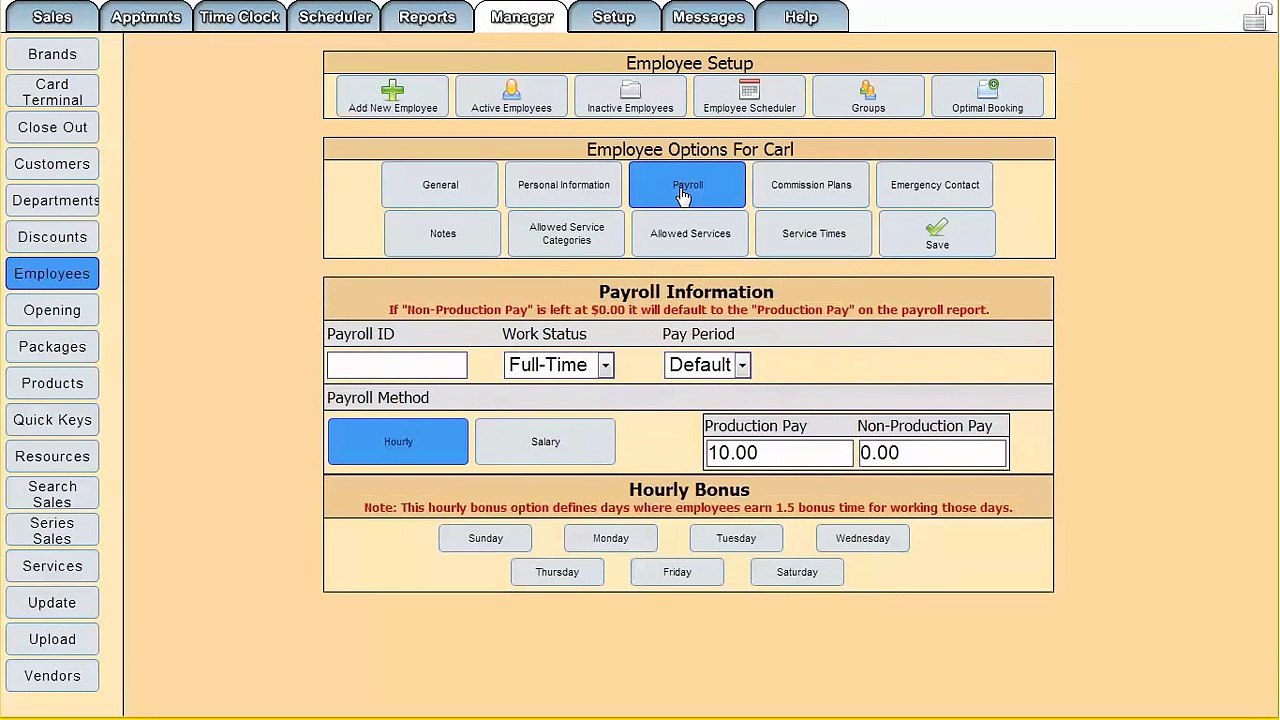1280x720 pixels.
Task: Toggle Thursday hourly bonus
Action: pyautogui.click(x=557, y=573)
